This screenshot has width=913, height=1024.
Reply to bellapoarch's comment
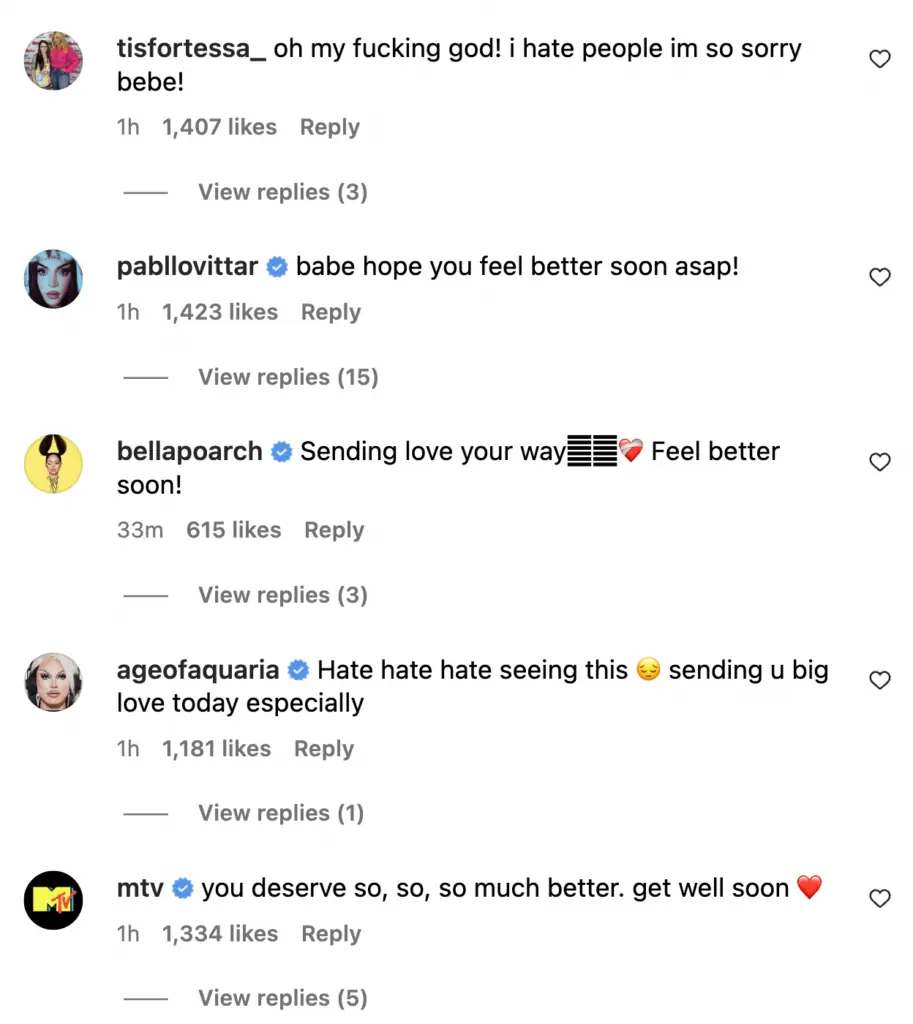pyautogui.click(x=334, y=530)
